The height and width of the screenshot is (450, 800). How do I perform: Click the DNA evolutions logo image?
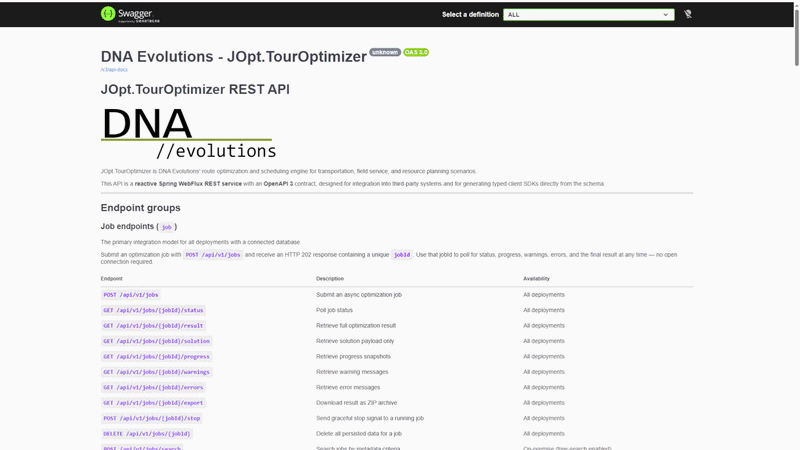point(188,132)
